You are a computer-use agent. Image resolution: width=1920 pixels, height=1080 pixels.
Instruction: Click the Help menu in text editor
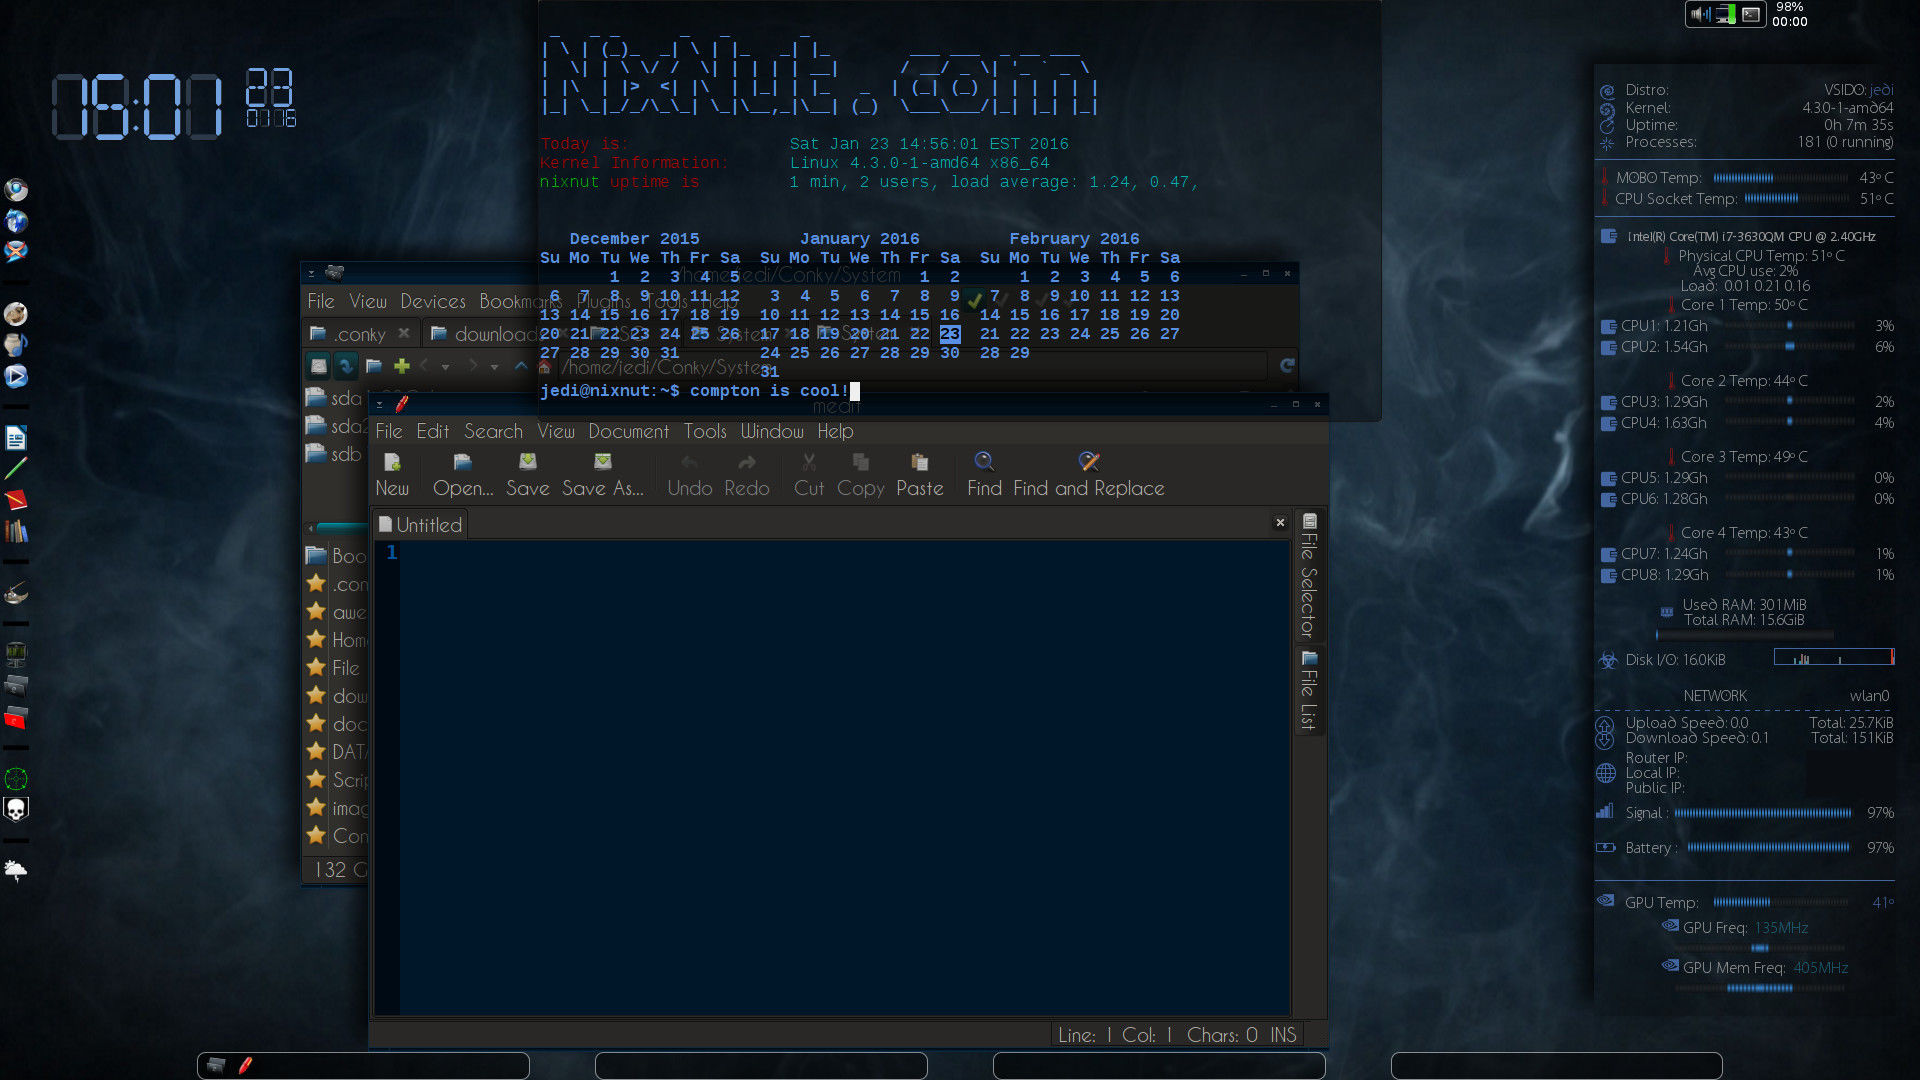pyautogui.click(x=835, y=431)
